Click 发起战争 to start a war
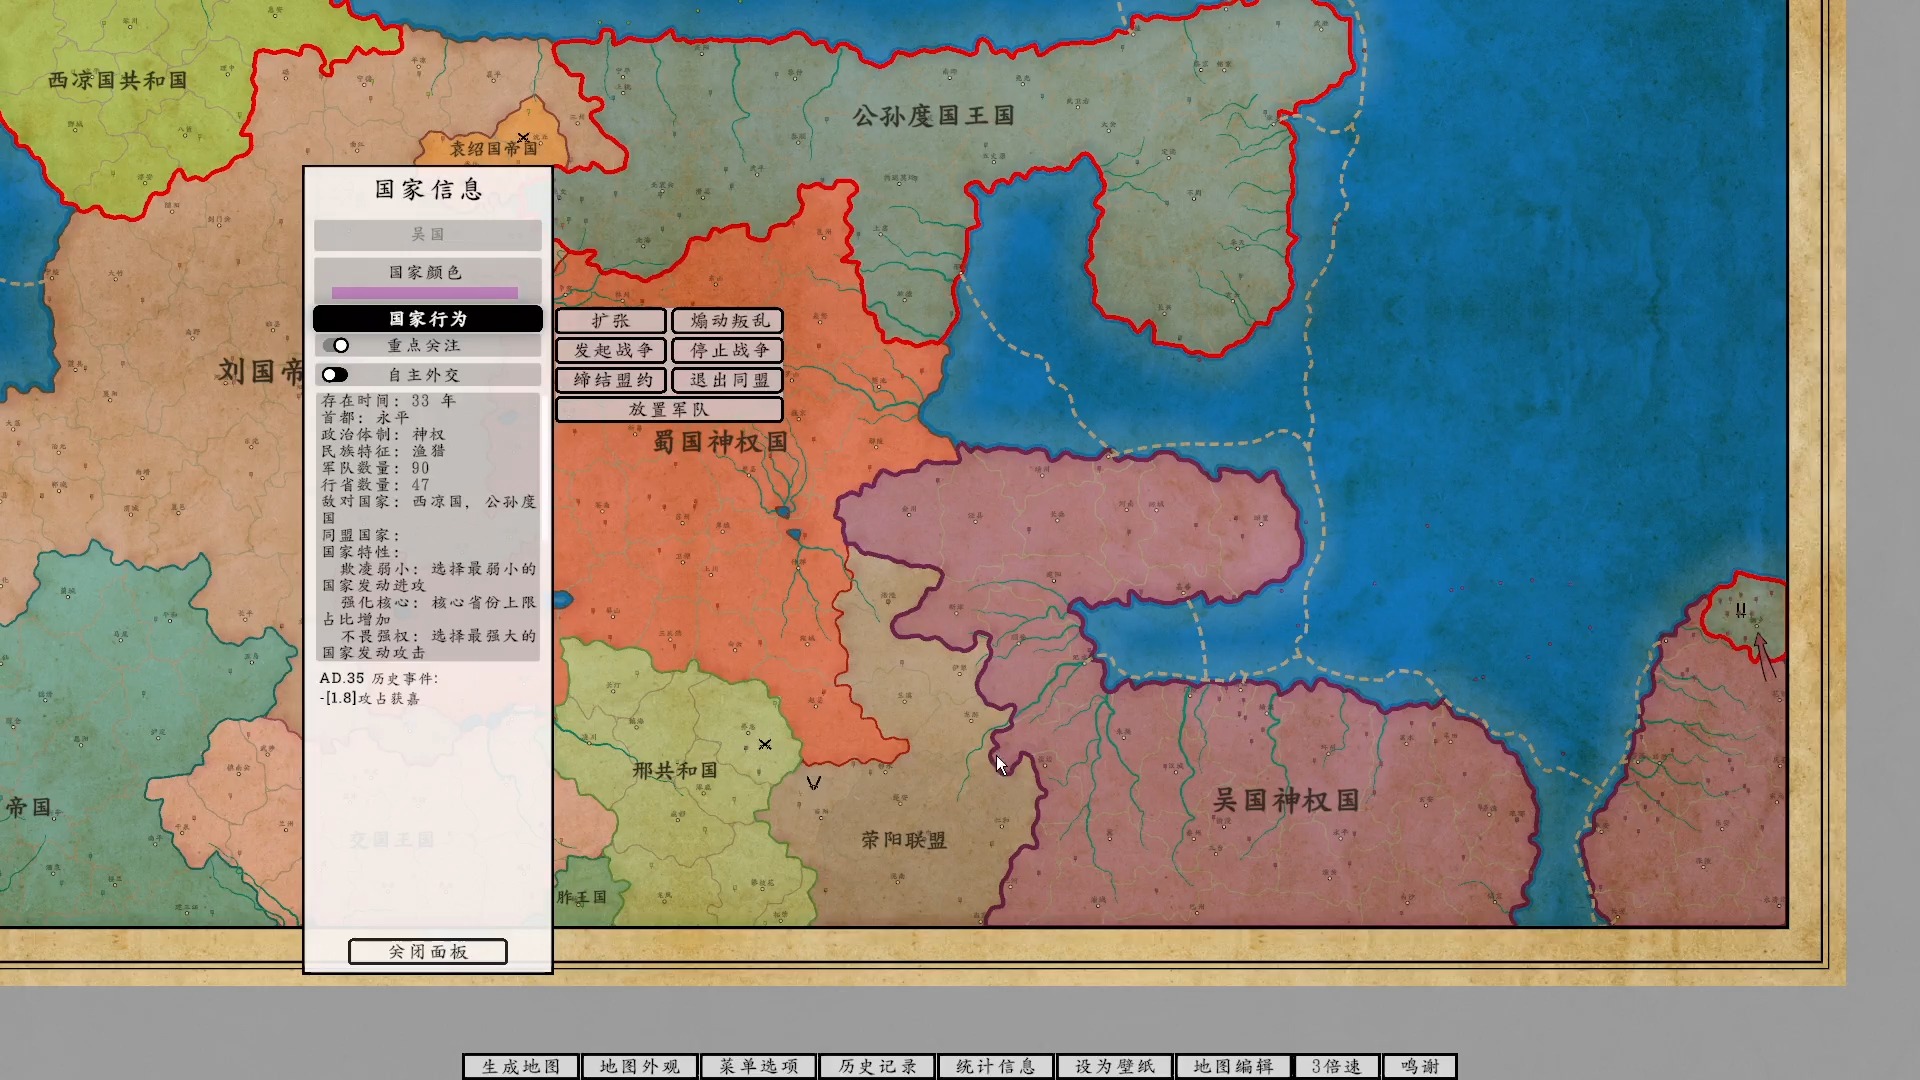1920x1080 pixels. pyautogui.click(x=612, y=350)
